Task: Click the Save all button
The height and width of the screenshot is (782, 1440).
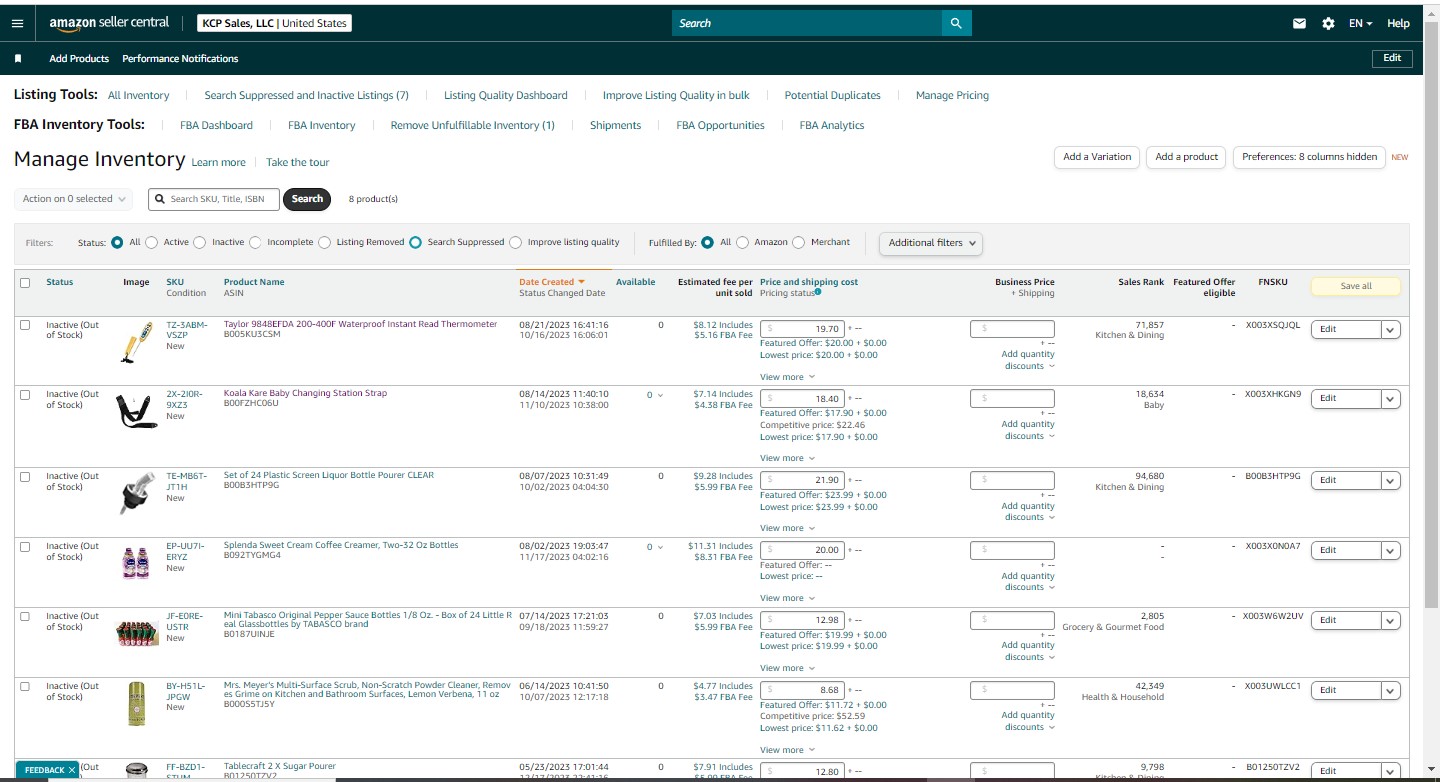Action: [1356, 286]
